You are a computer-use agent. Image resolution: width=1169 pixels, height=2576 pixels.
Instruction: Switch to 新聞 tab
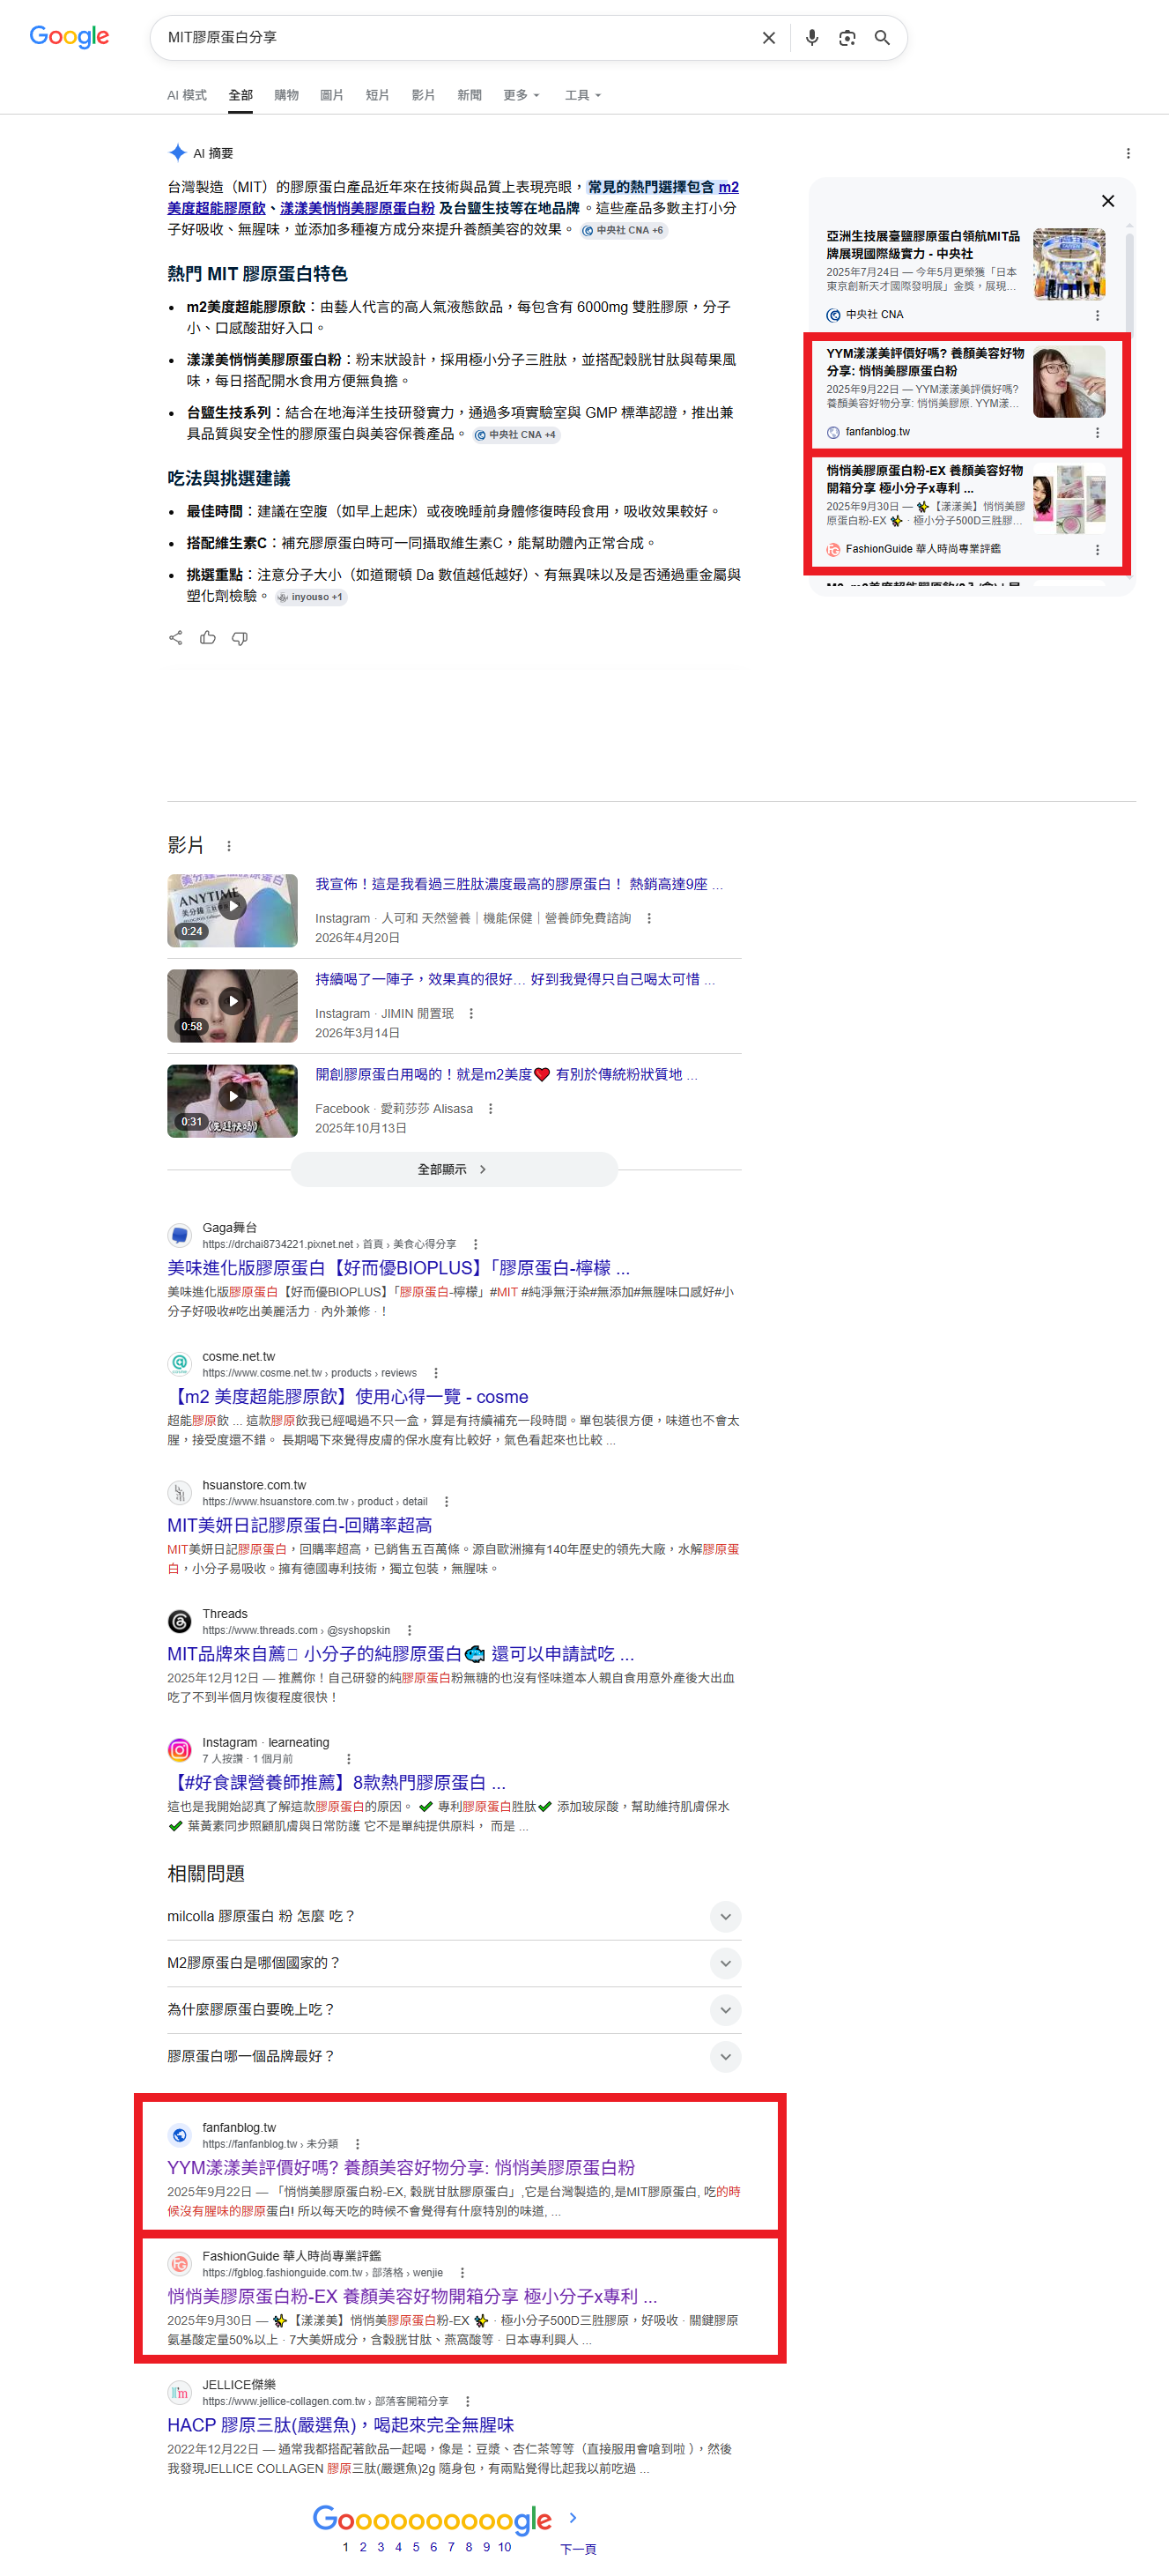tap(470, 95)
